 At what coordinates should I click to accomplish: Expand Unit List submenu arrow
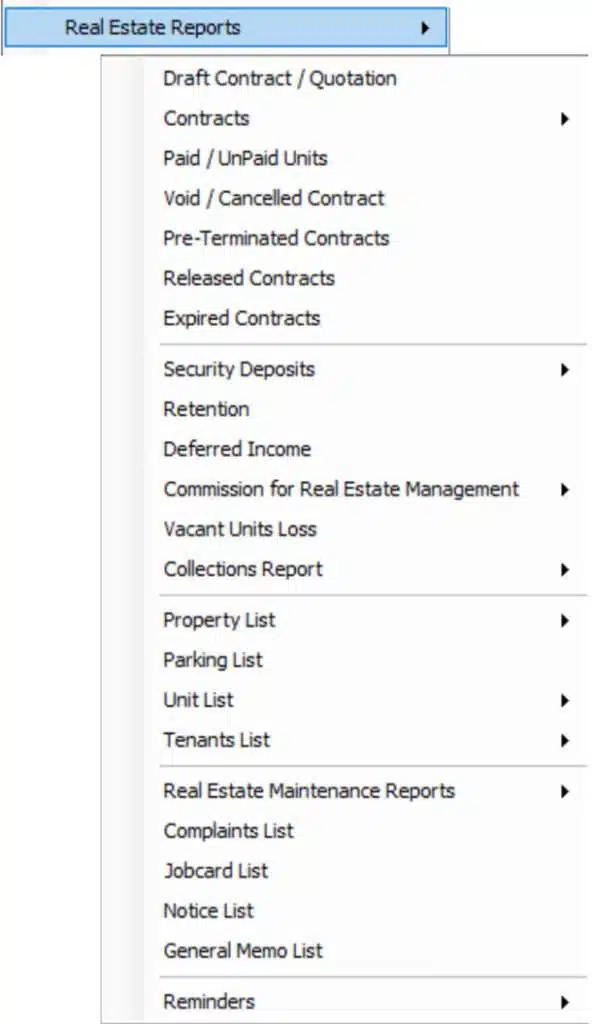565,701
